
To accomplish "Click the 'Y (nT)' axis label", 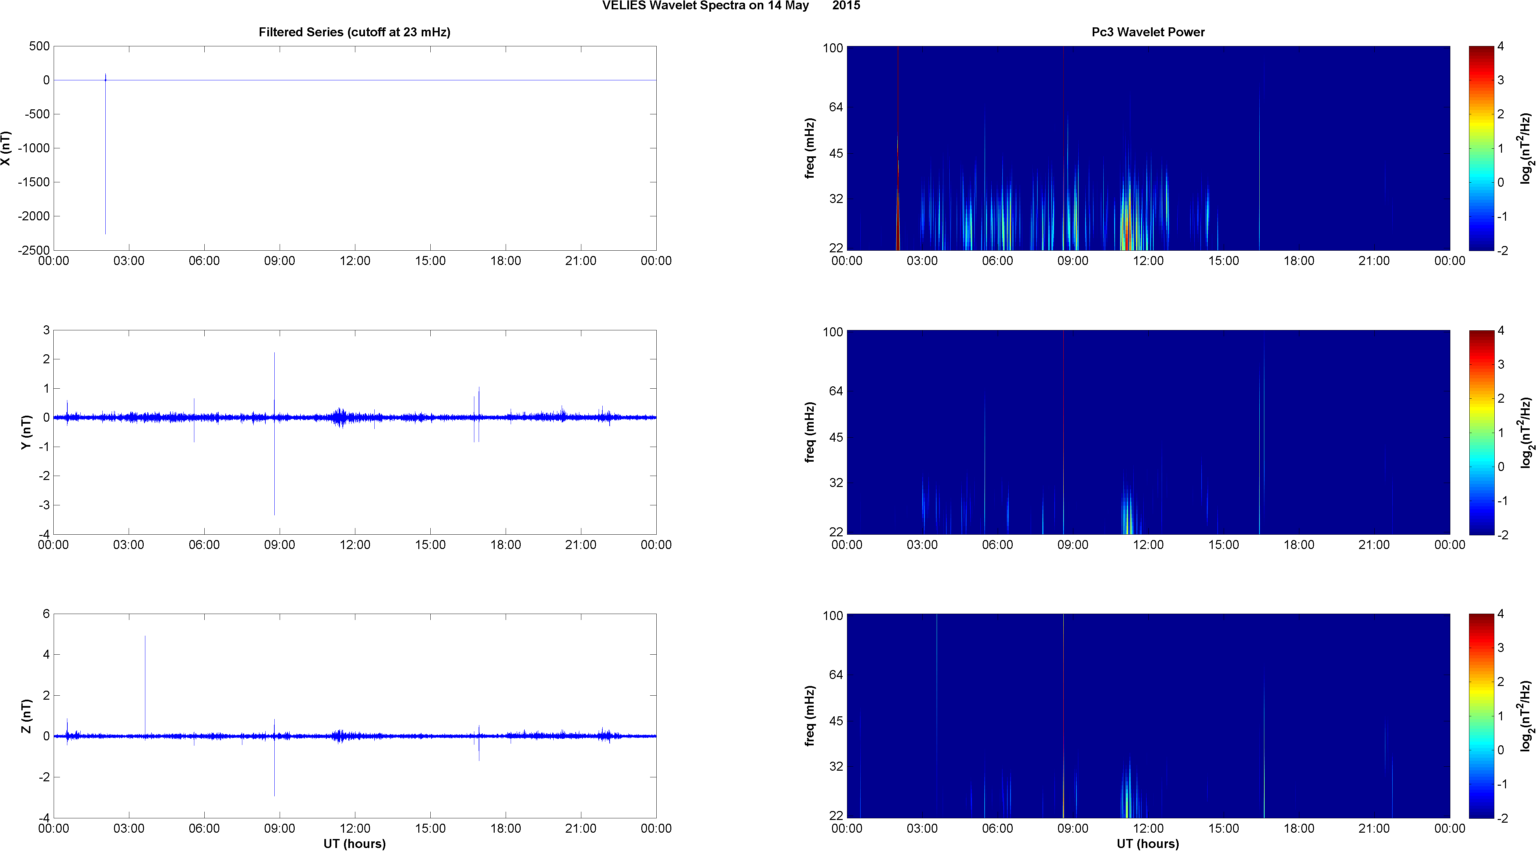I will 27,432.
